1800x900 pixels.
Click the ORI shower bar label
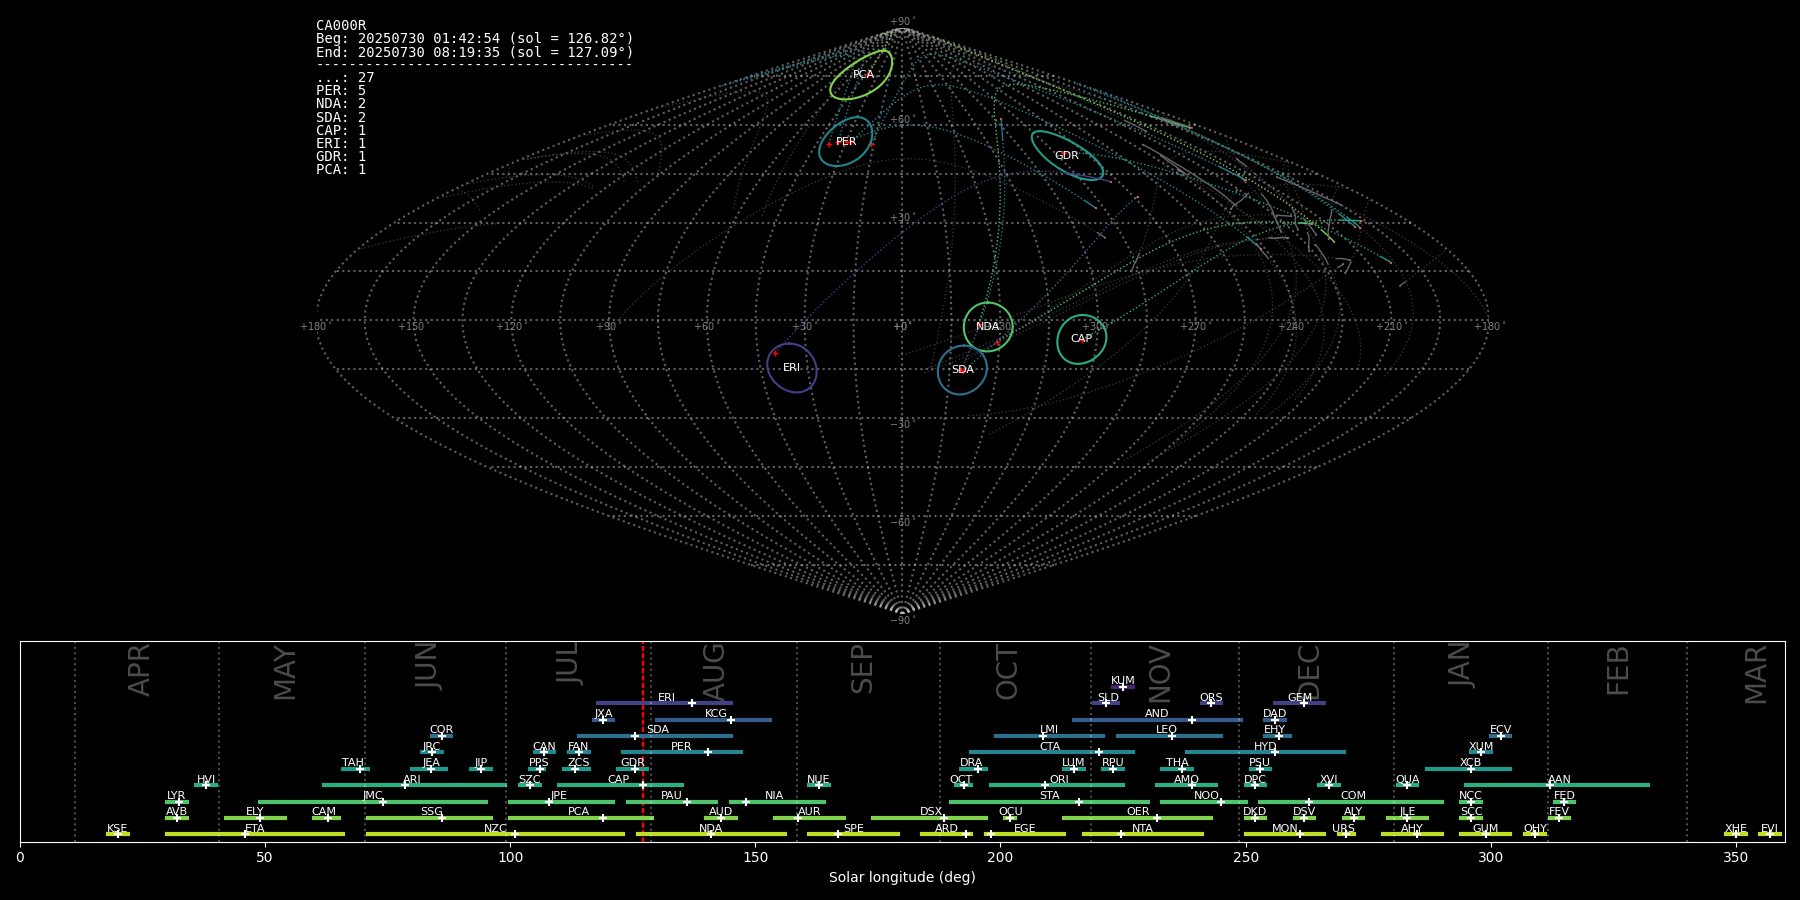pos(1060,780)
